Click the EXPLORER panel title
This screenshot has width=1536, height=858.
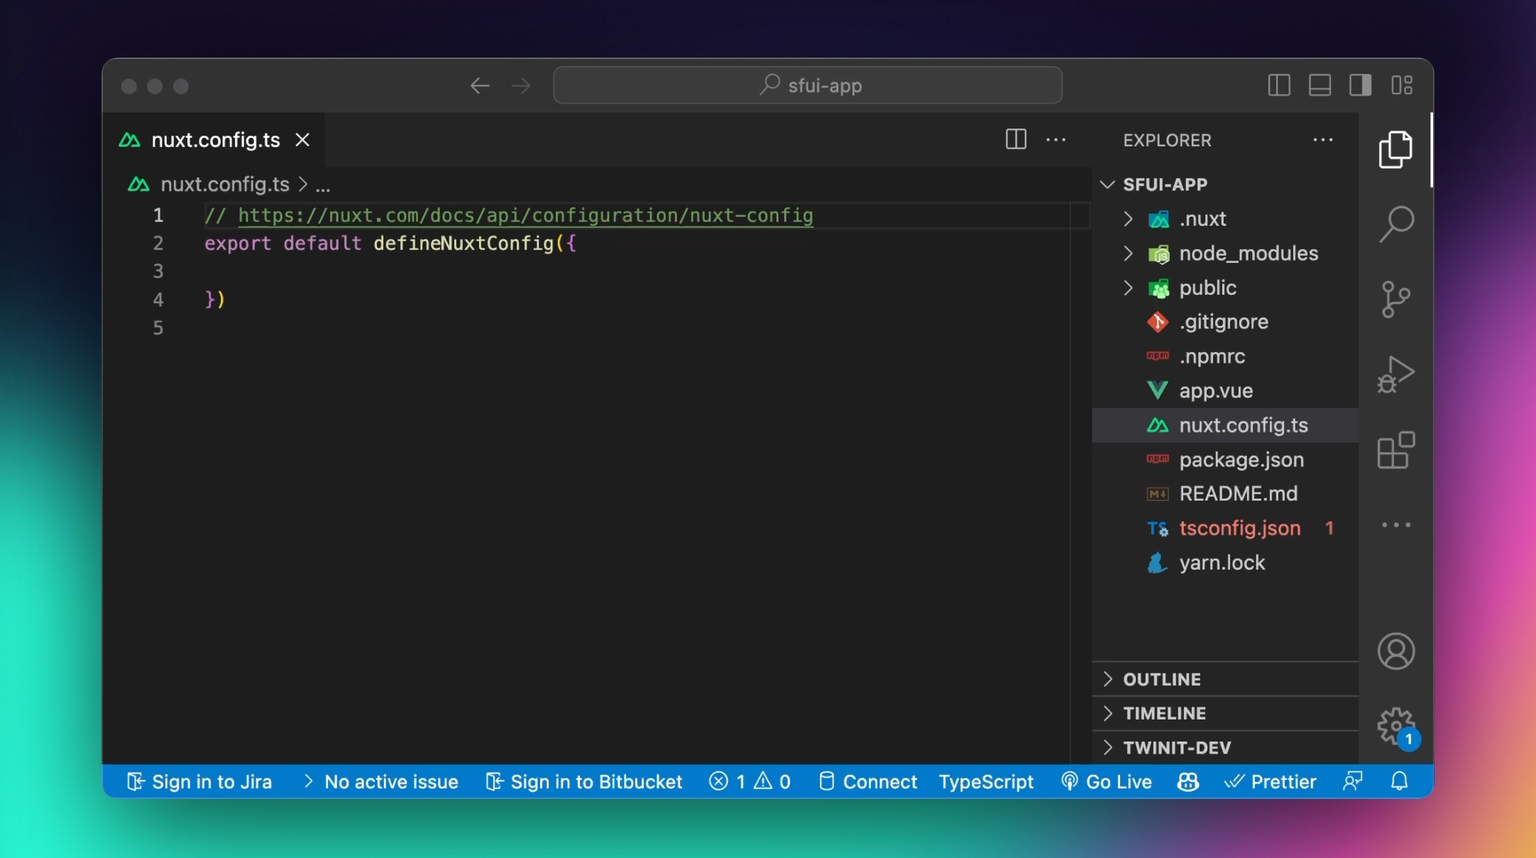1167,140
